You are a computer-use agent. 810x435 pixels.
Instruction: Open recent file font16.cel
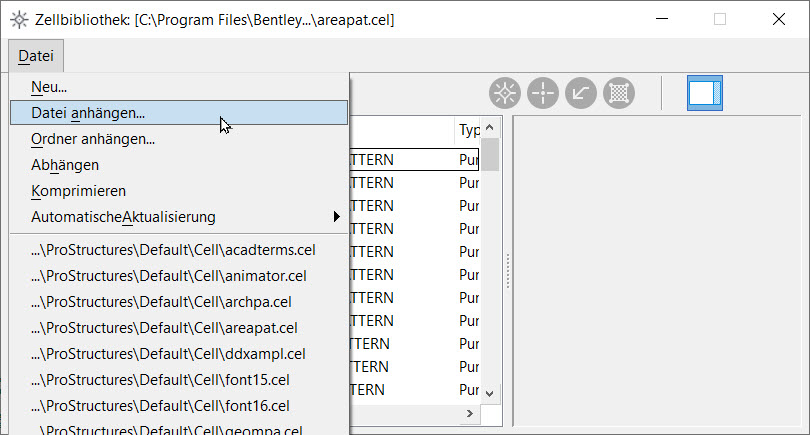tap(160, 405)
